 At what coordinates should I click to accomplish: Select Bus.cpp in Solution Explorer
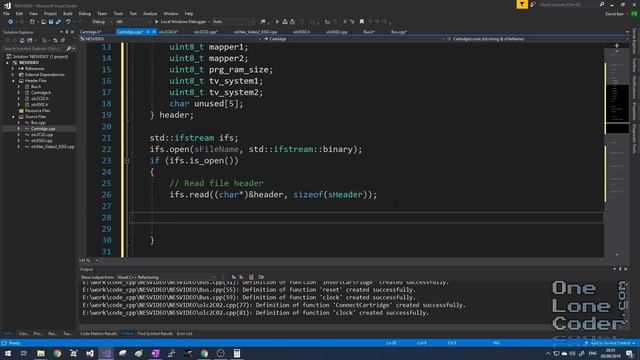[38, 122]
